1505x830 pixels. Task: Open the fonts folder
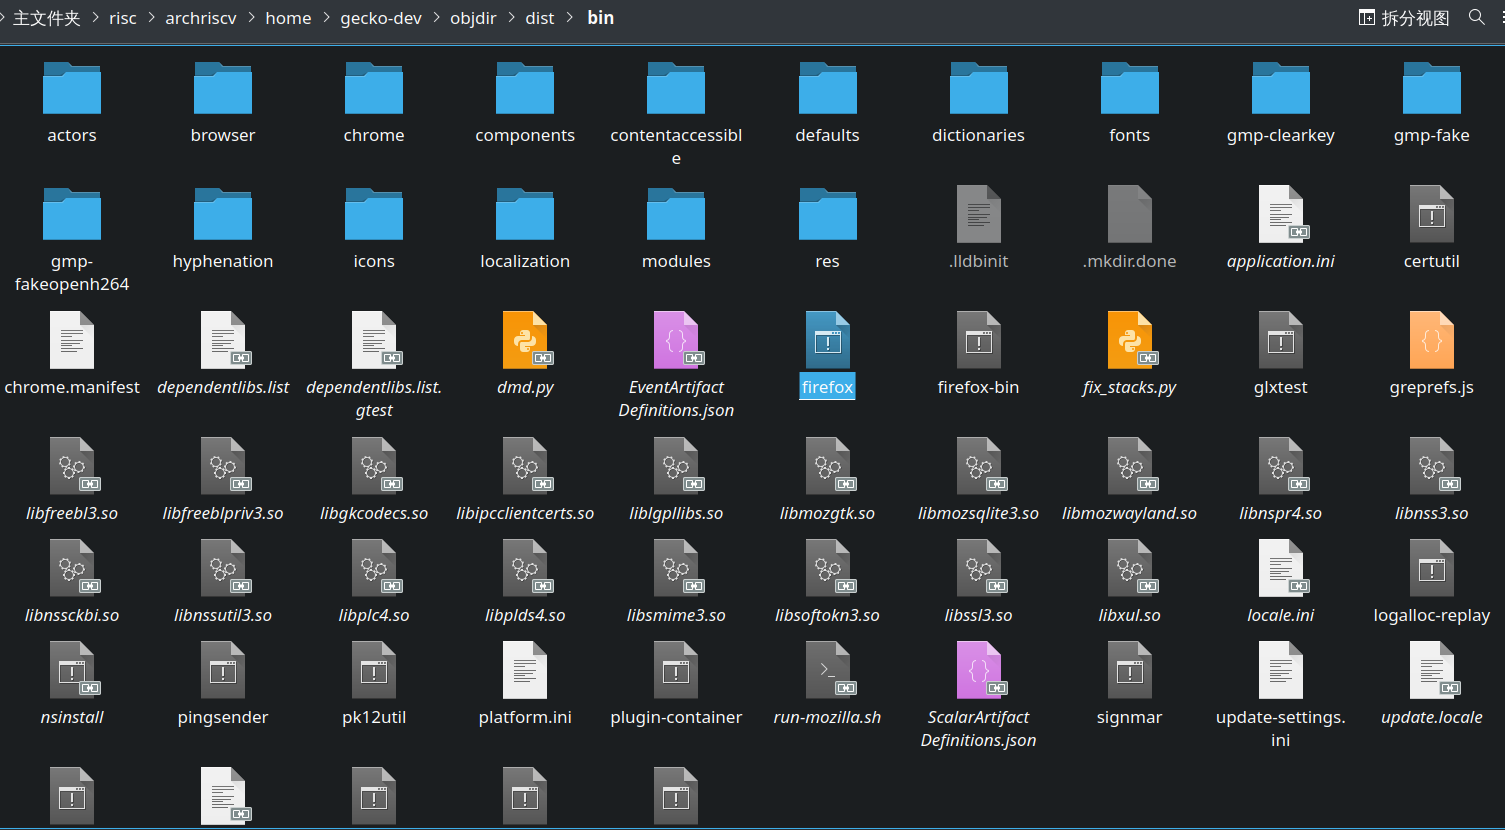[x=1129, y=88]
